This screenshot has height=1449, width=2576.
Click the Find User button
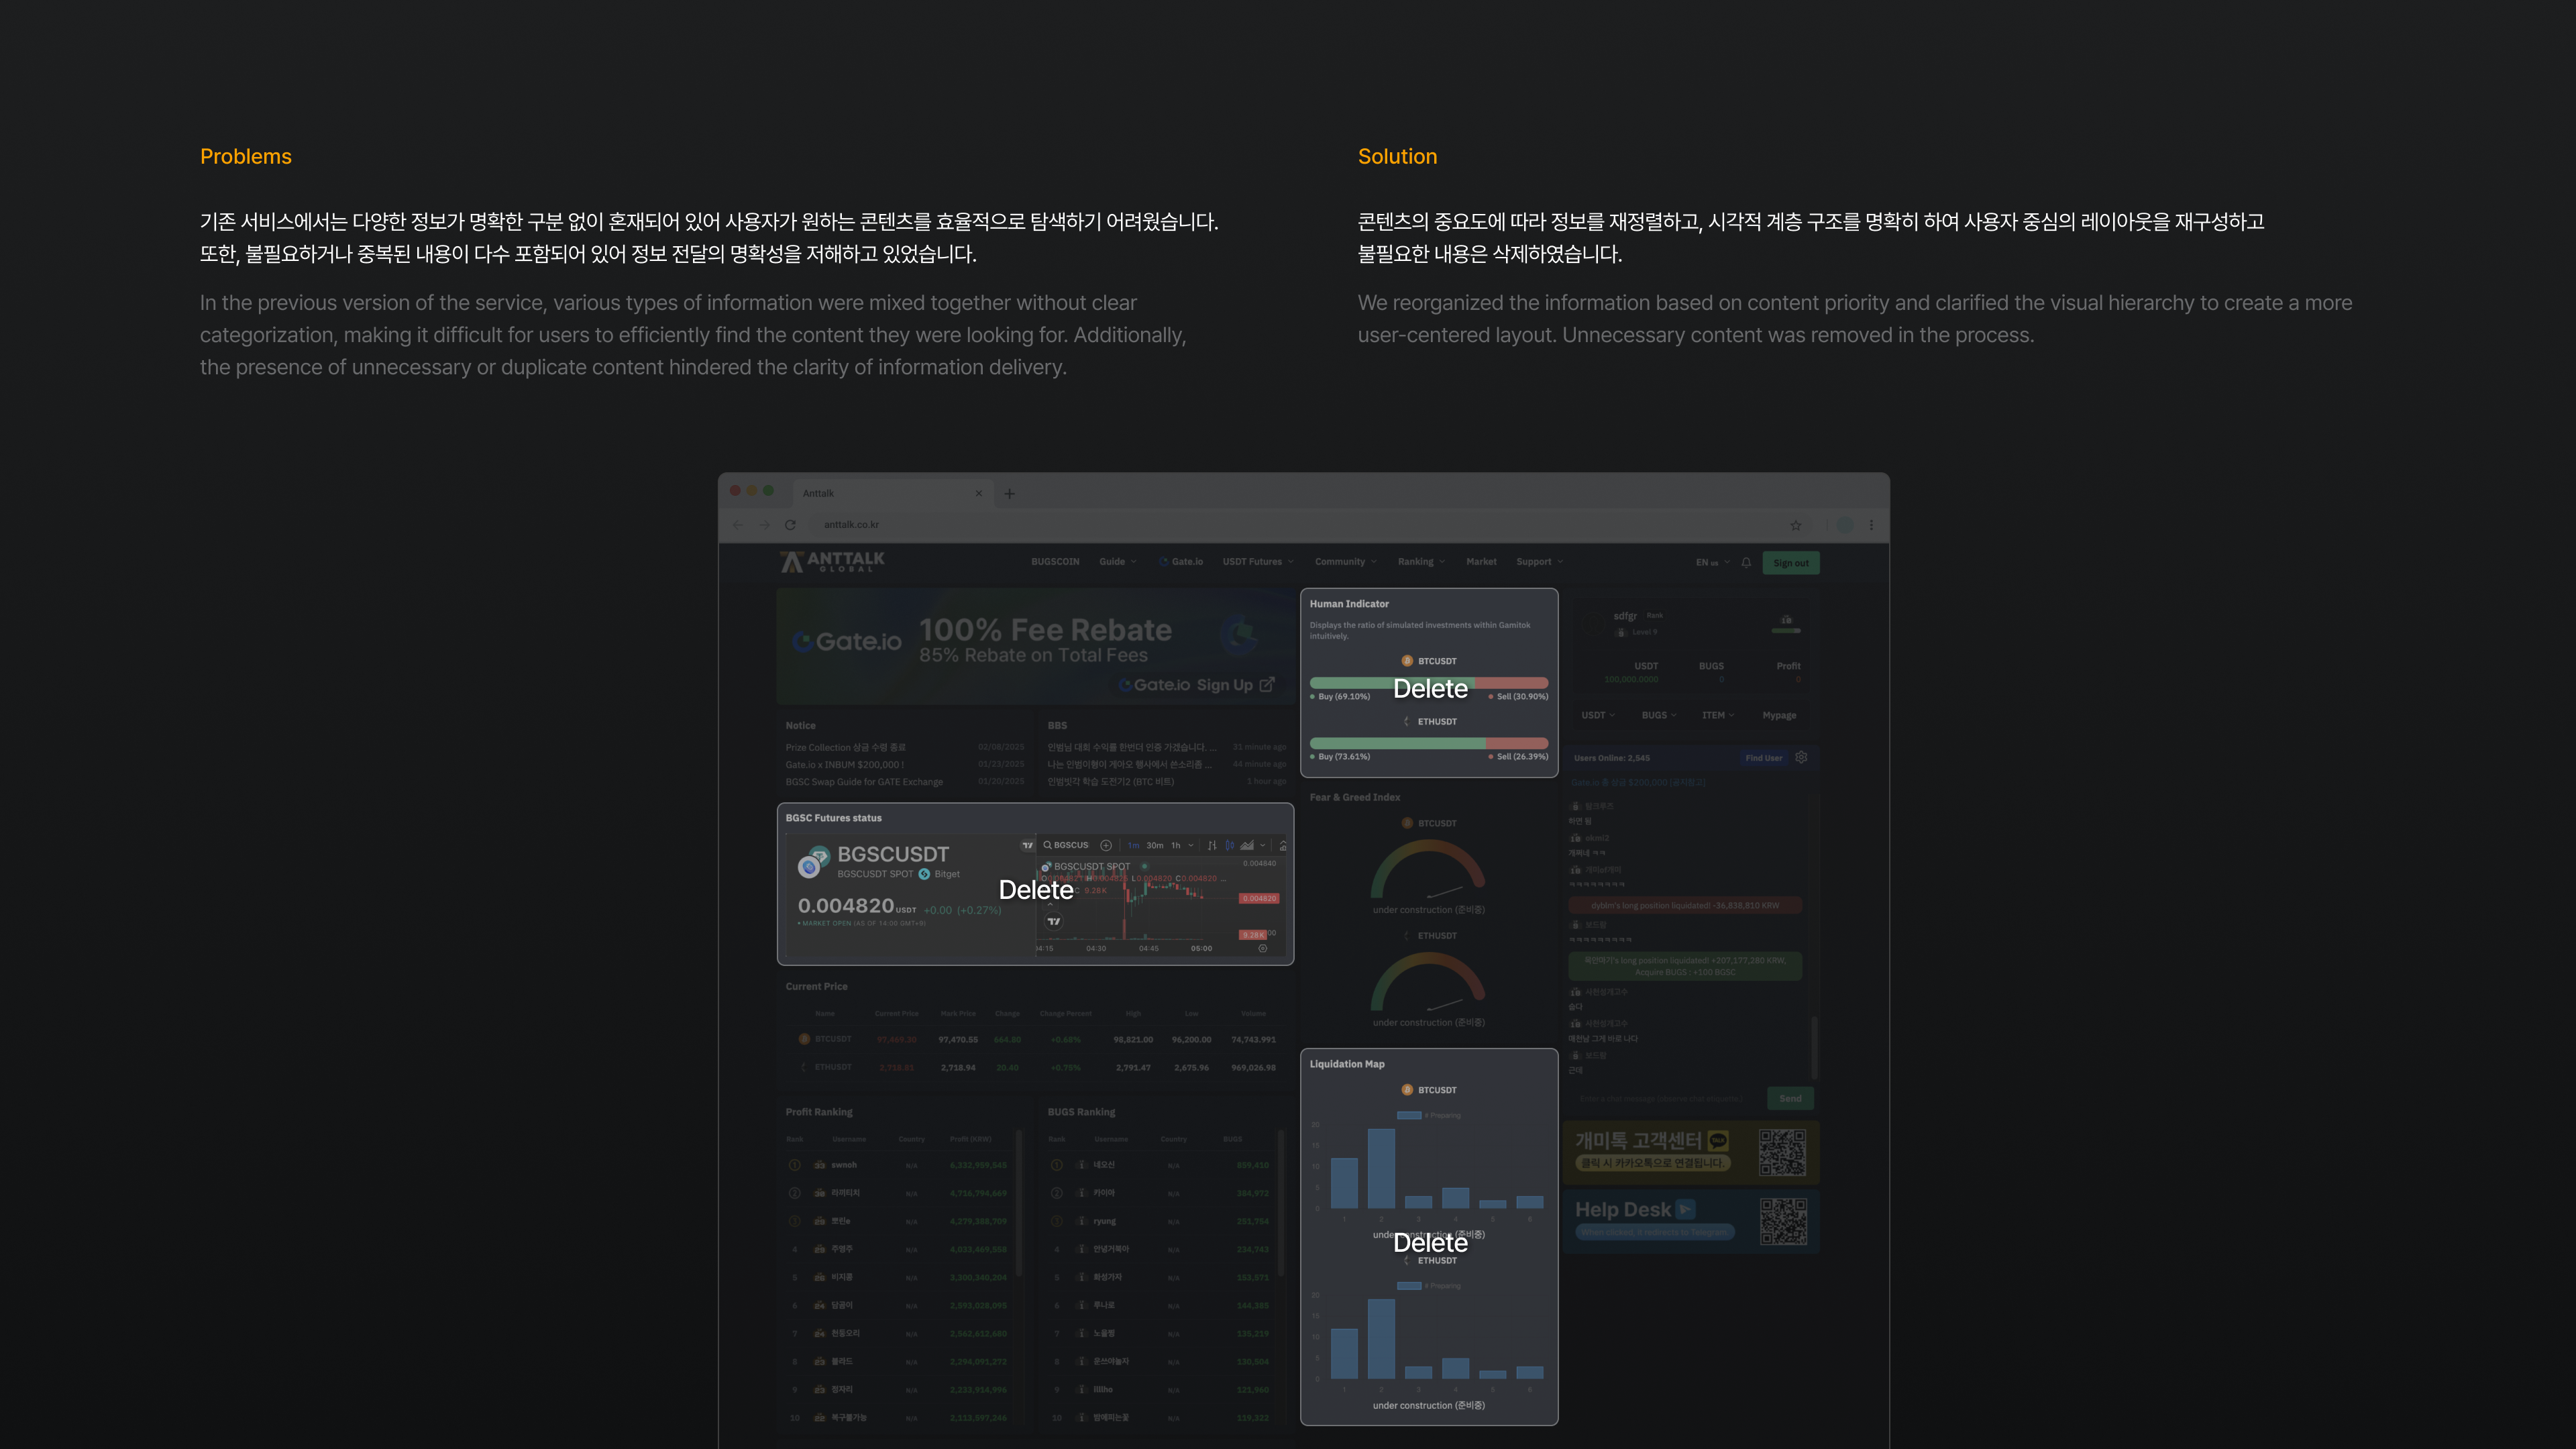1763,758
